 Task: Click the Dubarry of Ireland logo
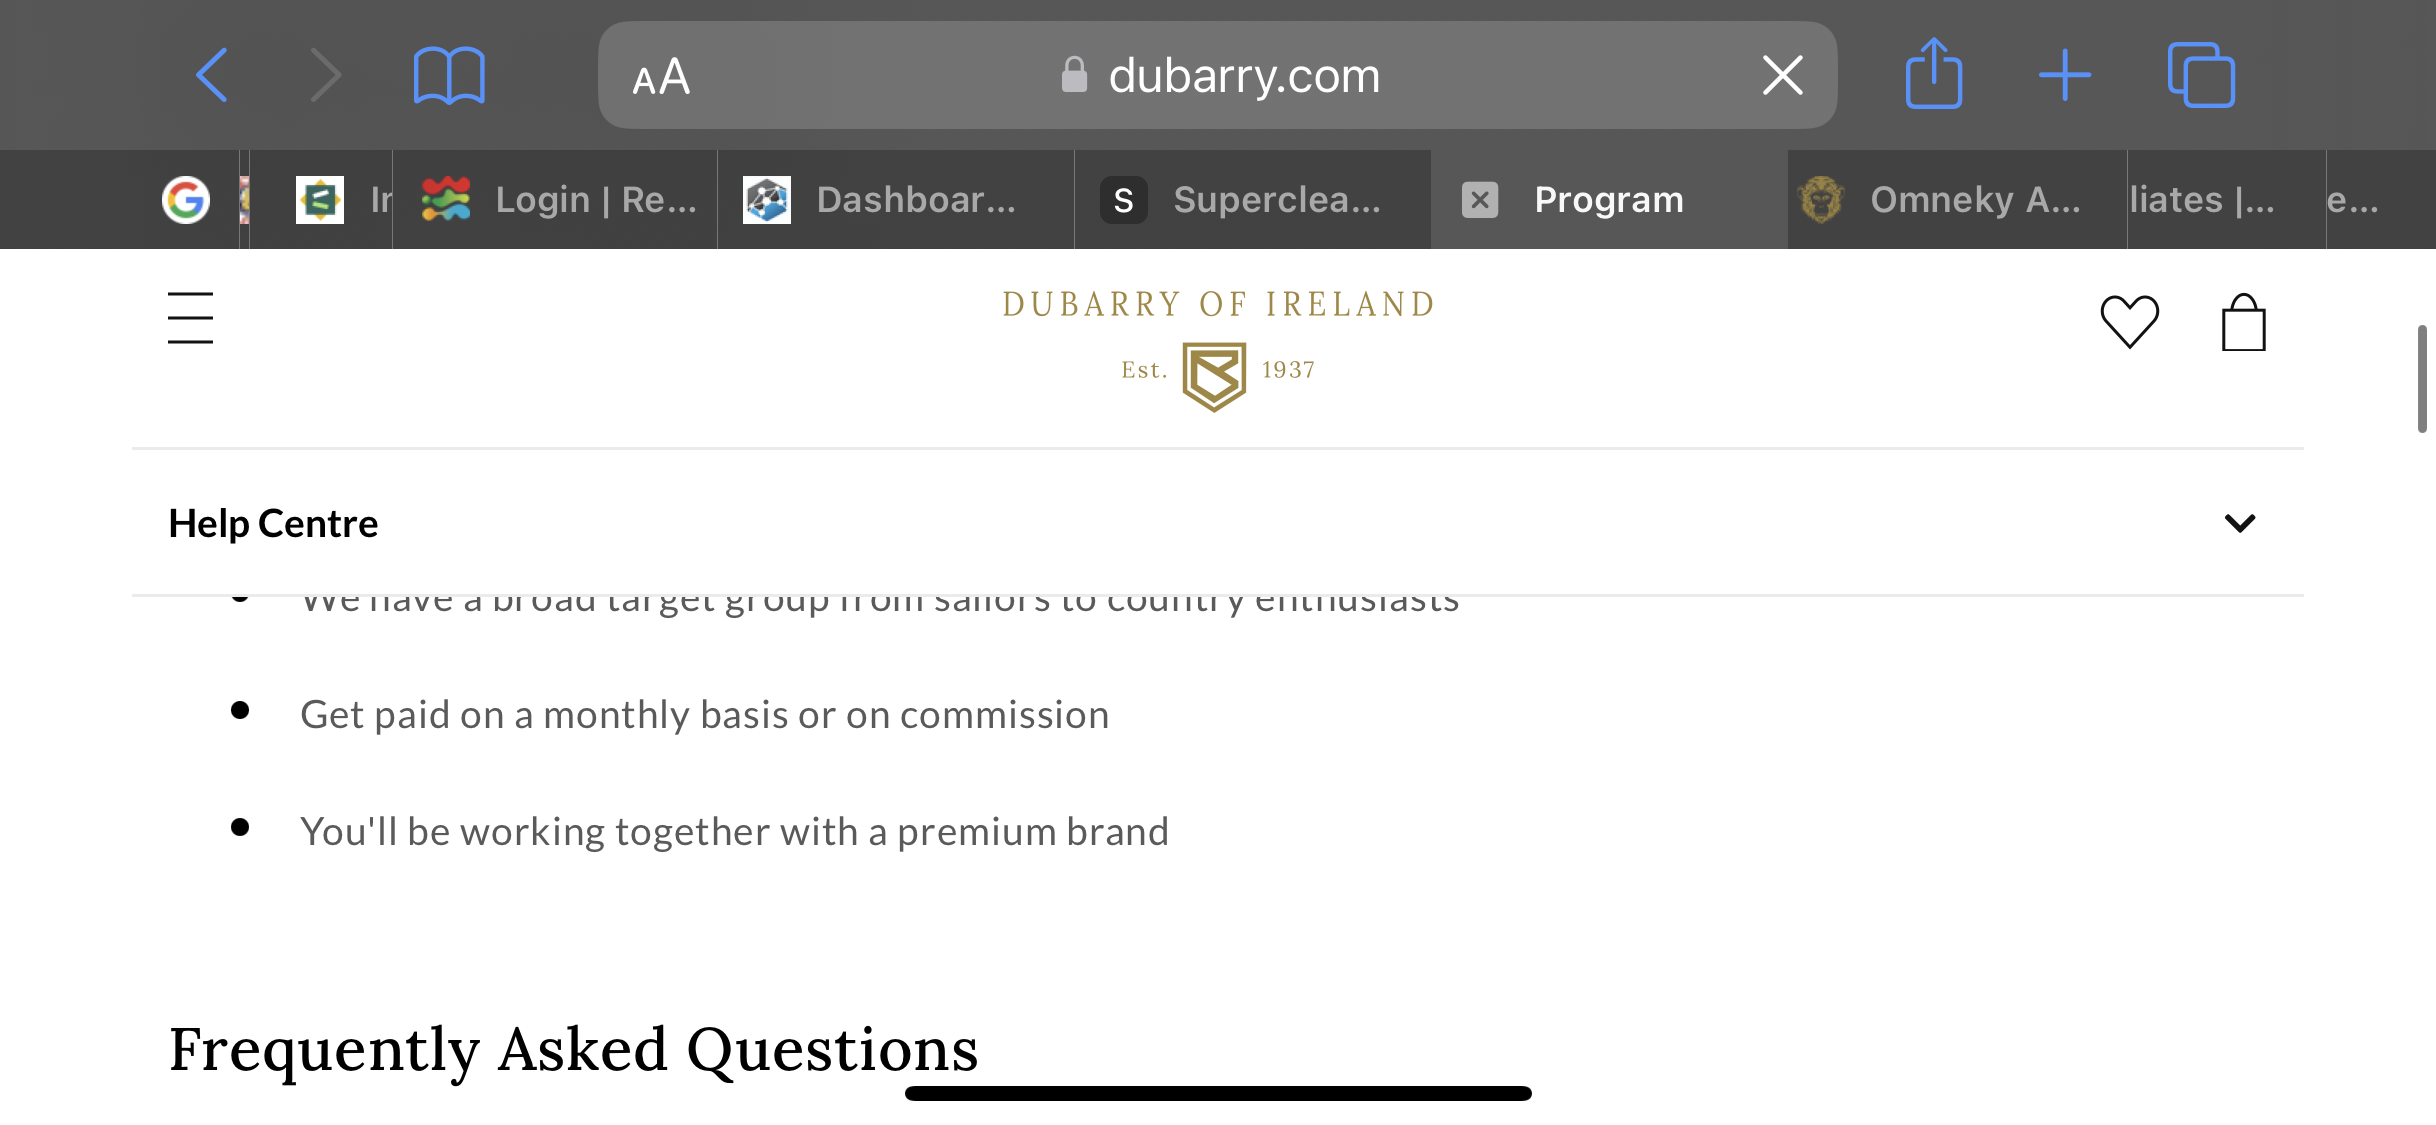click(1218, 348)
